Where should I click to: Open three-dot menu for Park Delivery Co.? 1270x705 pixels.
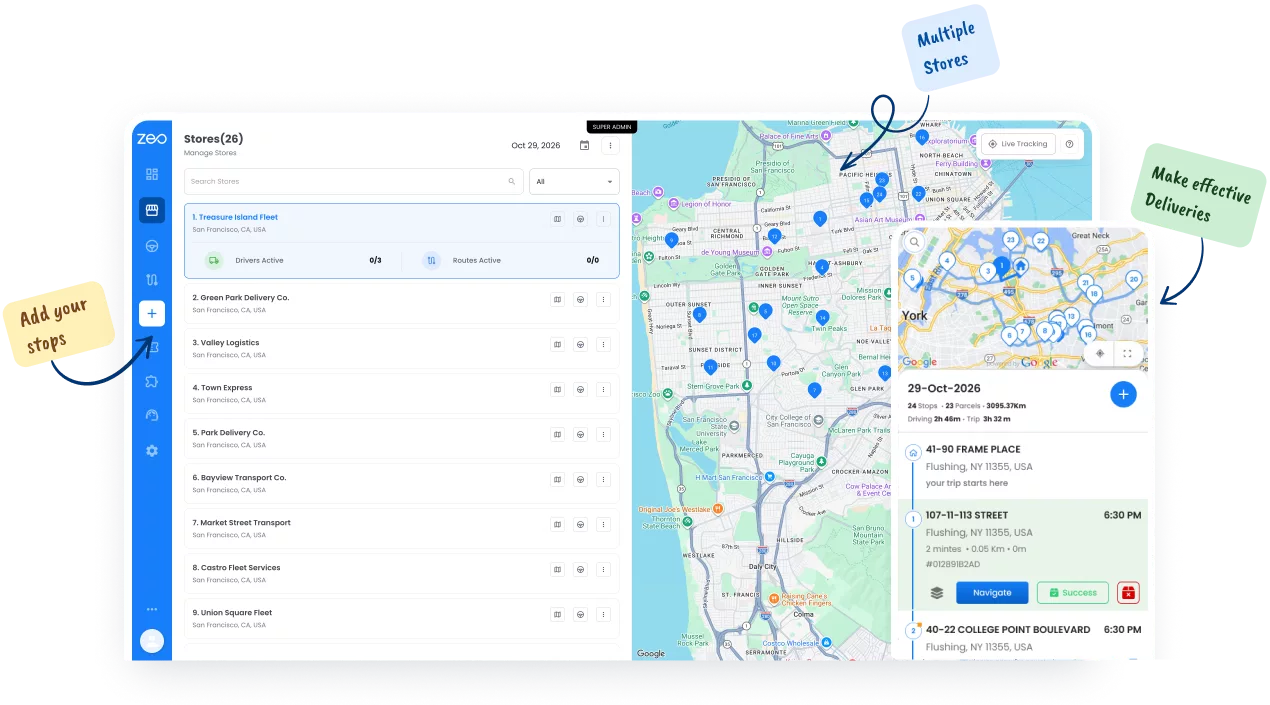[603, 434]
